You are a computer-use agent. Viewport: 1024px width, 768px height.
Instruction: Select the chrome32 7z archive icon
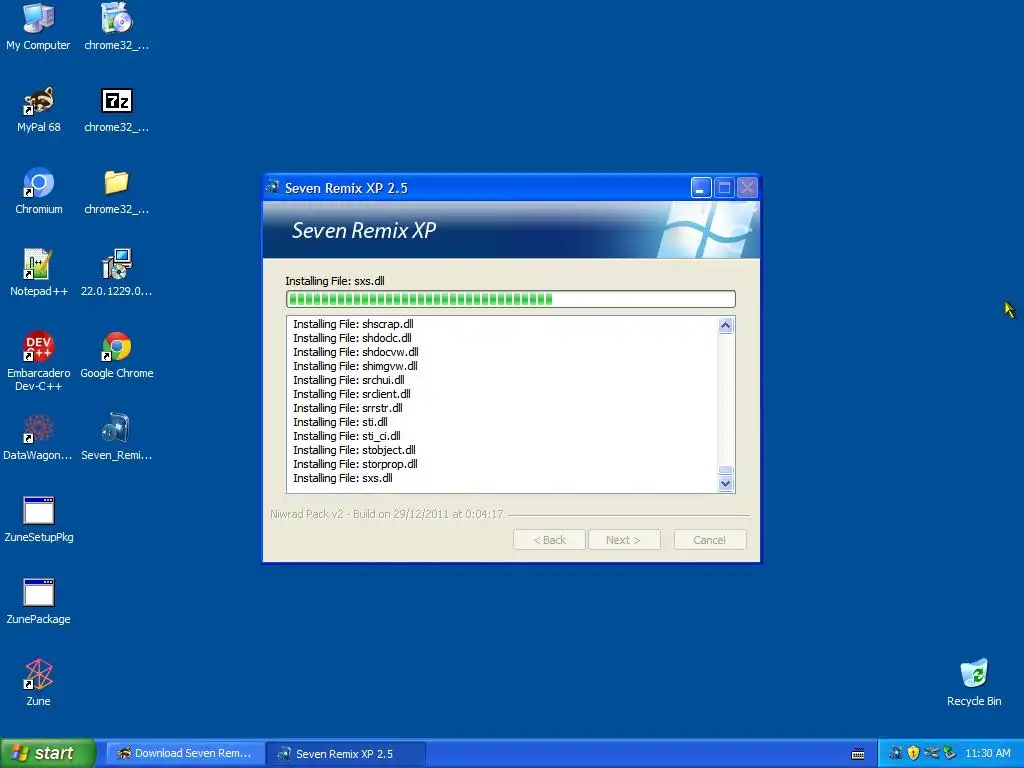coord(116,110)
